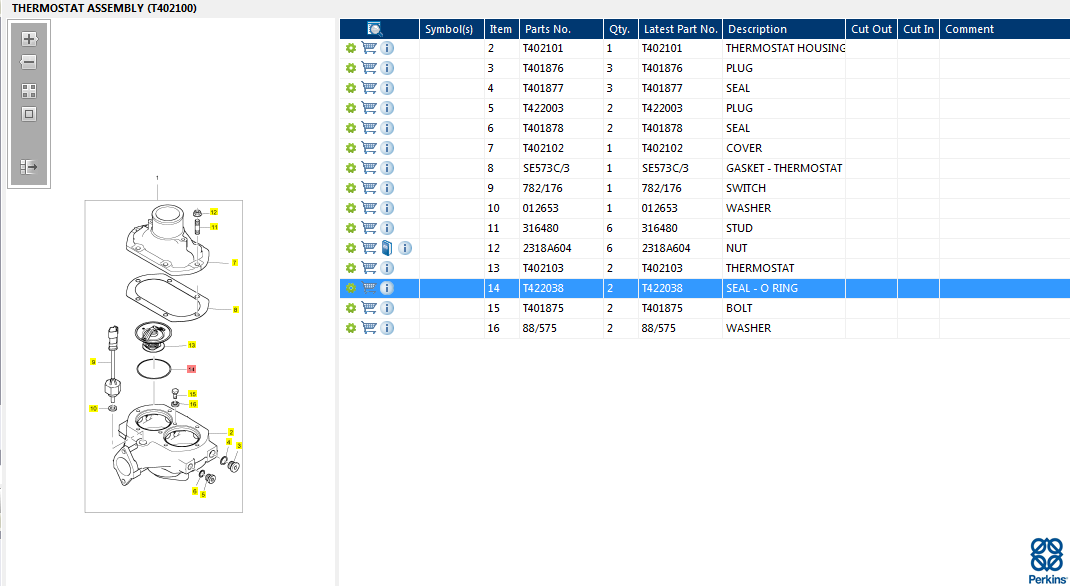Click the highlighted T422038 part number

[x=543, y=288]
